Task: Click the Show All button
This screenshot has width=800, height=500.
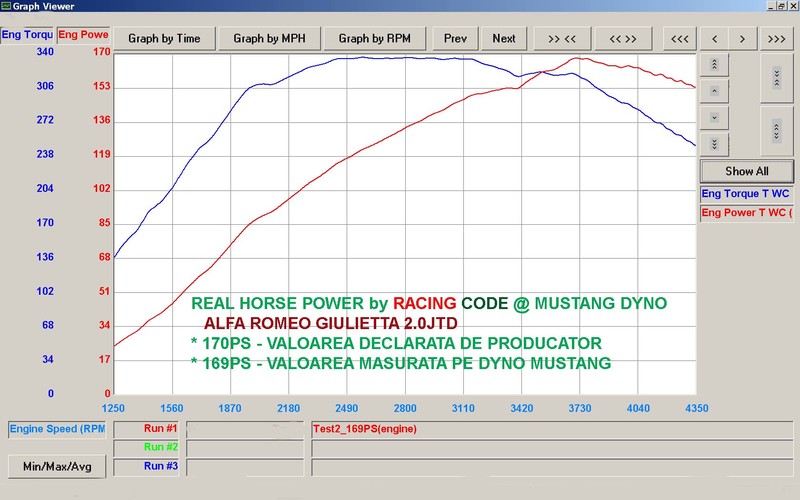Action: coord(747,171)
